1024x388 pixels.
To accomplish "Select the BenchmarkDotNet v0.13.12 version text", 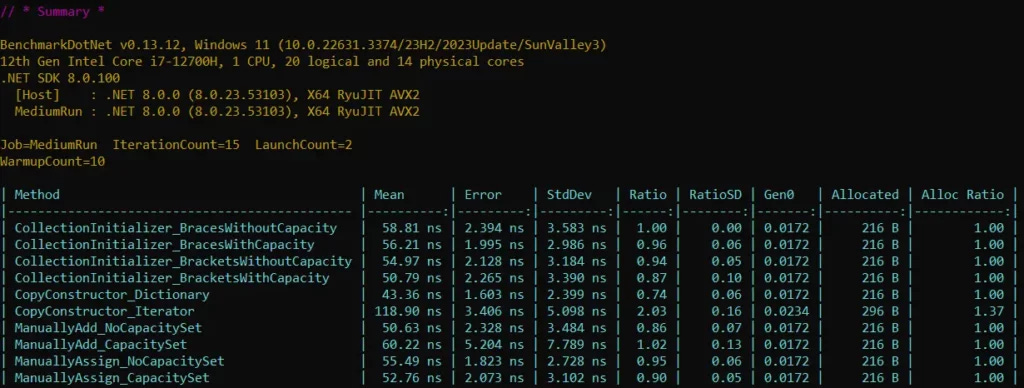I will click(x=93, y=45).
